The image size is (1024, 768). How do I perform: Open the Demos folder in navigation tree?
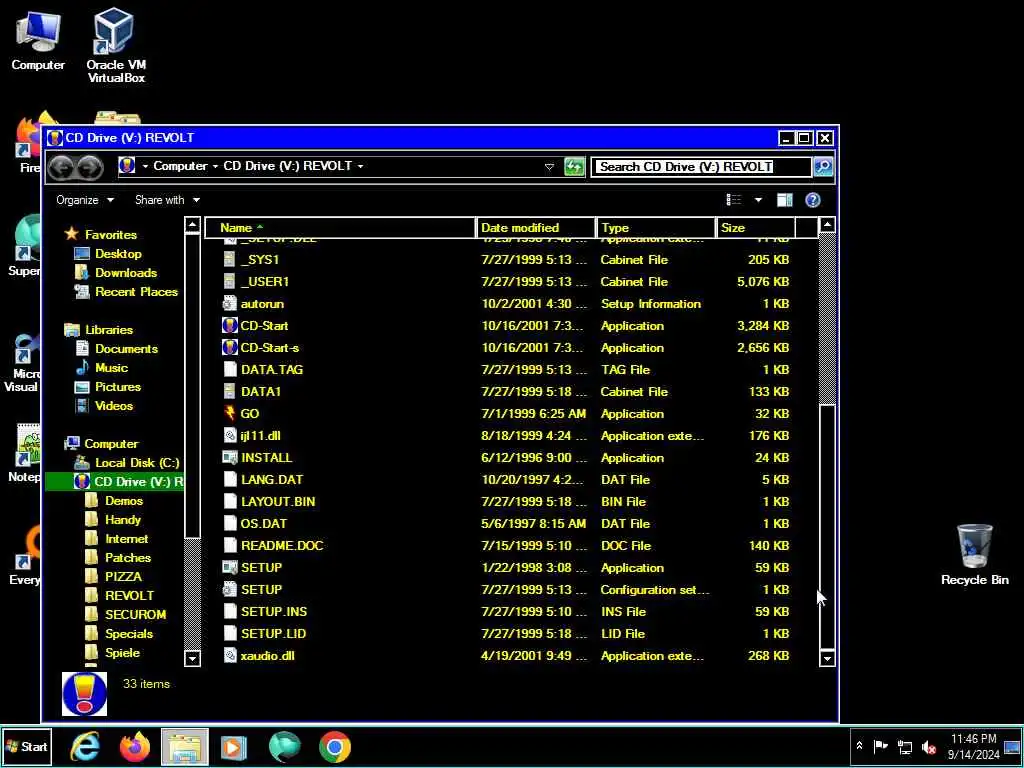pyautogui.click(x=123, y=500)
